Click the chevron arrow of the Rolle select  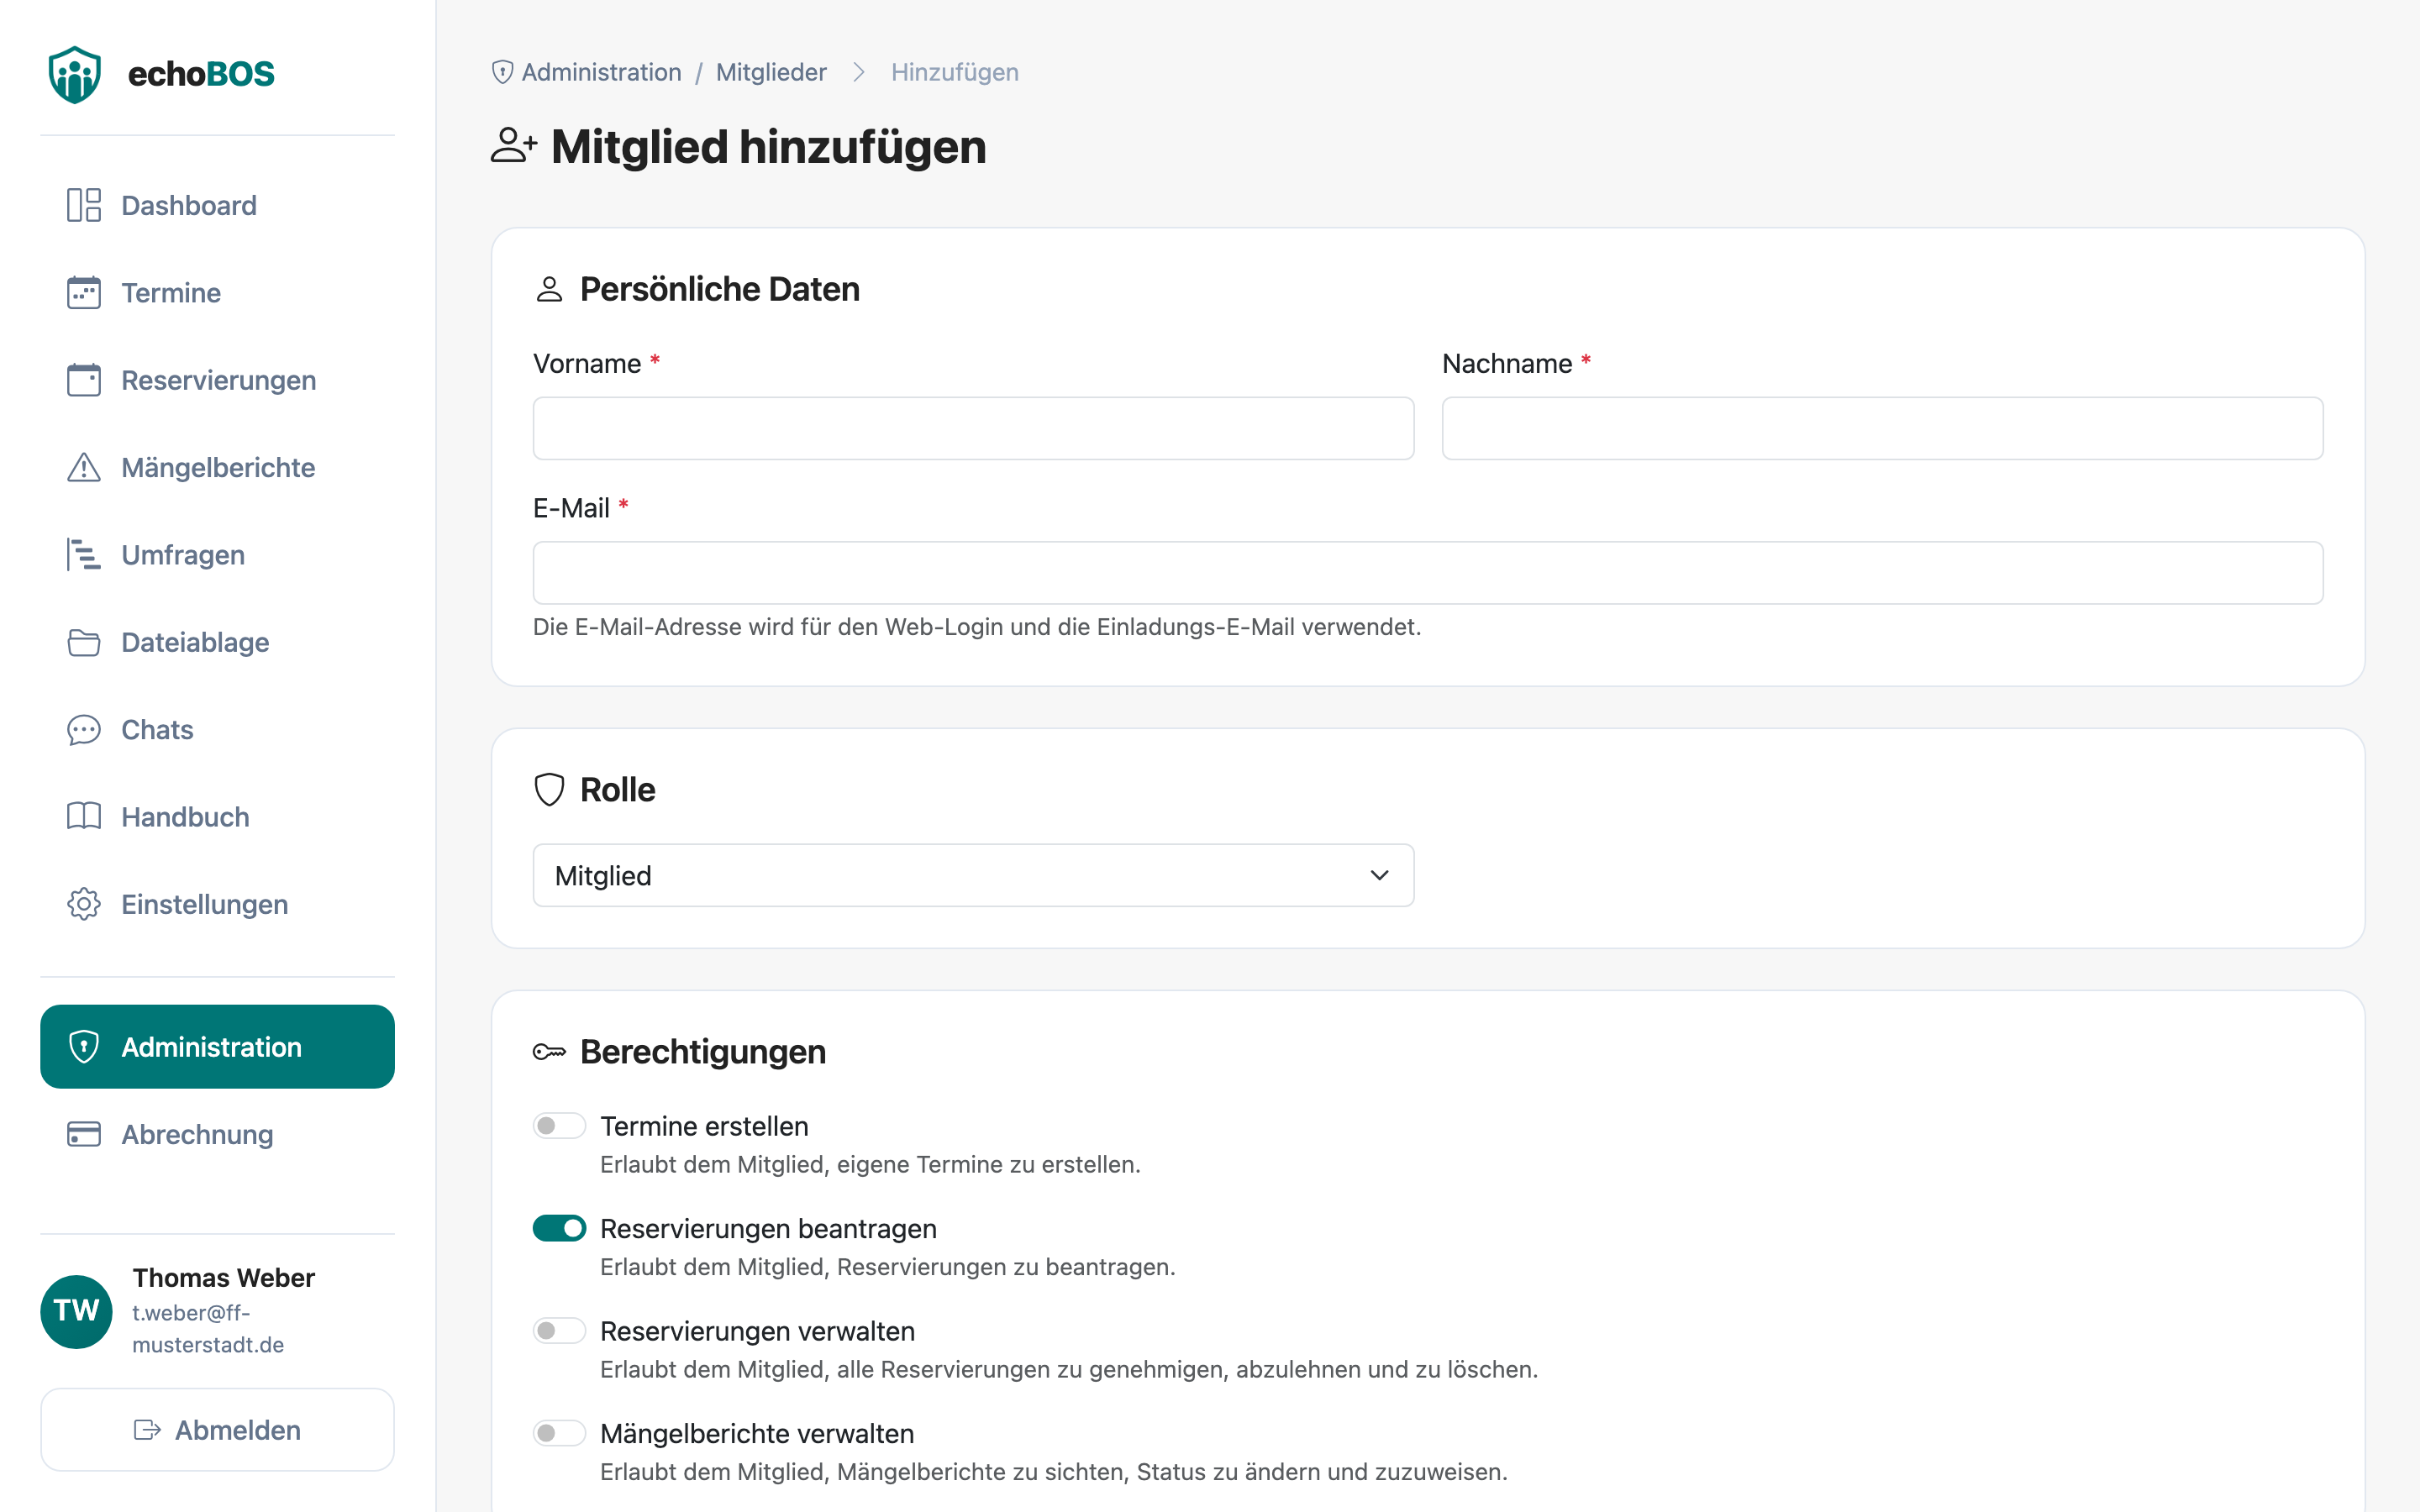pos(1379,876)
